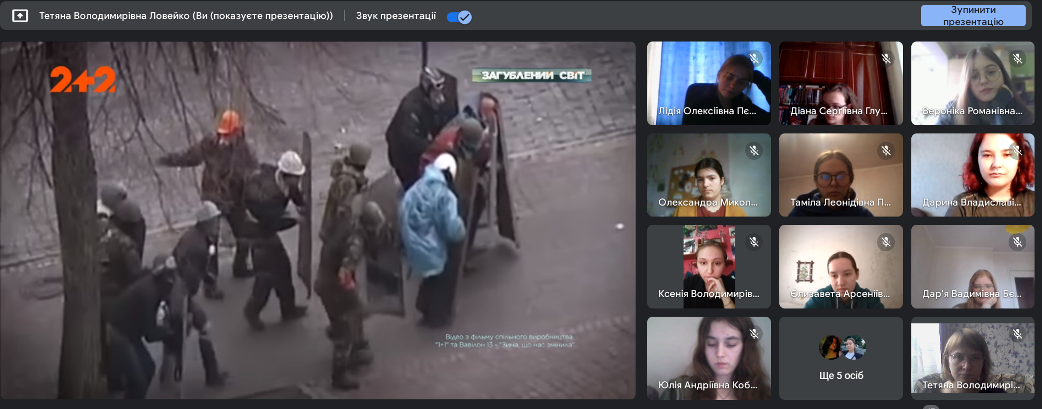This screenshot has height=409, width=1042.
Task: Click muted mic icon on Дарина Владиславі... tile
Action: 1017,150
